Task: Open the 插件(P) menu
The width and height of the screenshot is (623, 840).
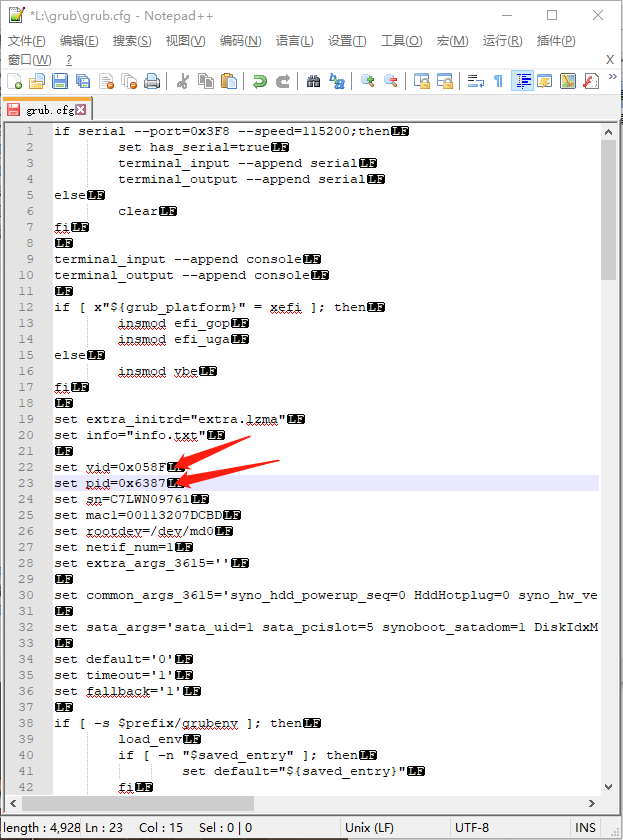Action: click(556, 41)
